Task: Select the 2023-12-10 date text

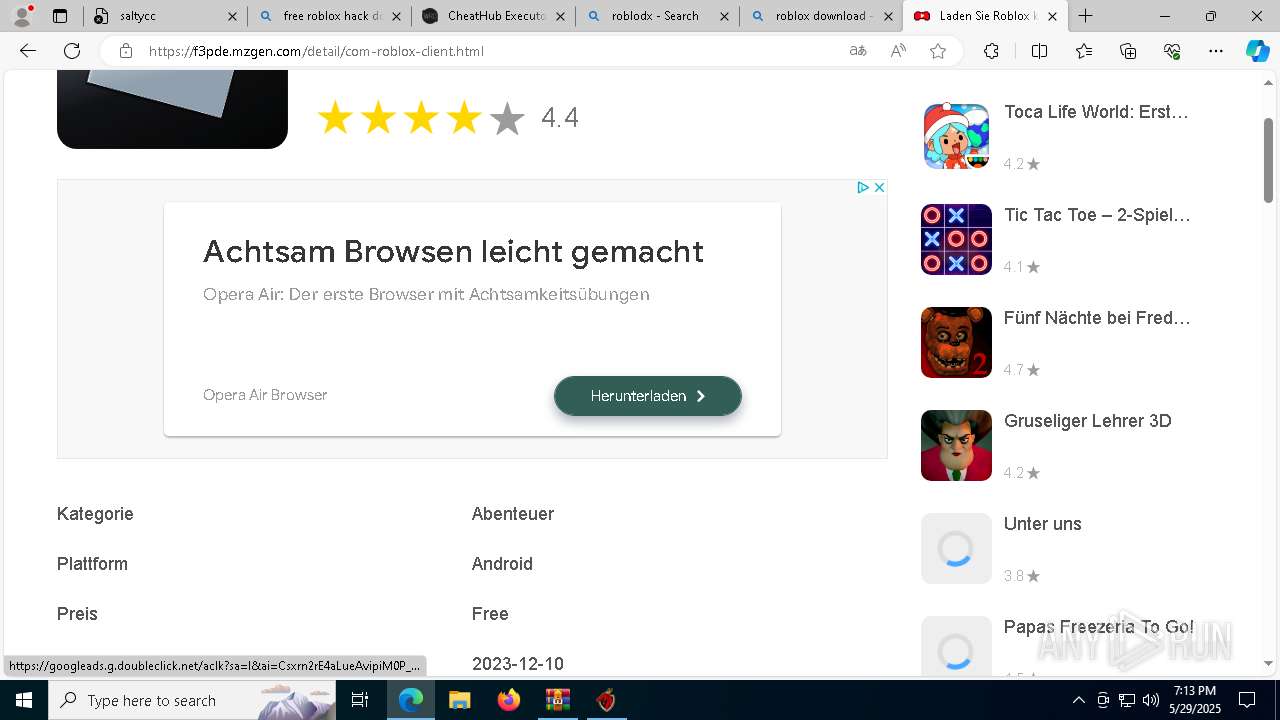Action: coord(517,664)
